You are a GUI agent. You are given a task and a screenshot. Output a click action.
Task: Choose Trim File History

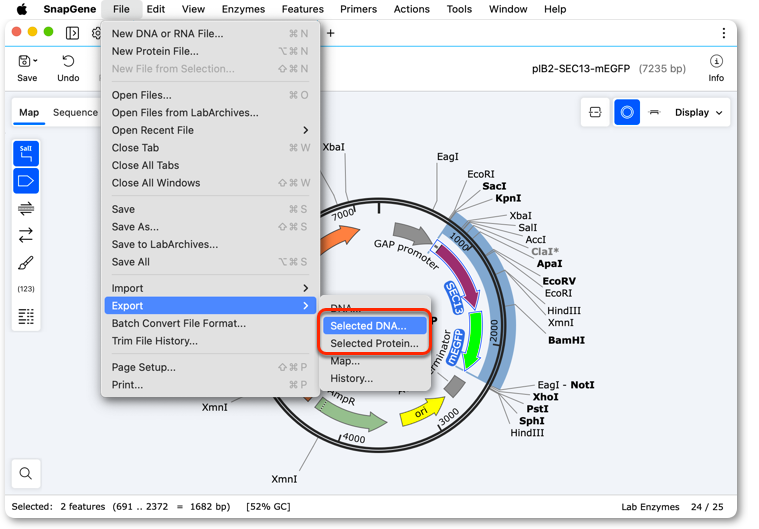point(210,341)
